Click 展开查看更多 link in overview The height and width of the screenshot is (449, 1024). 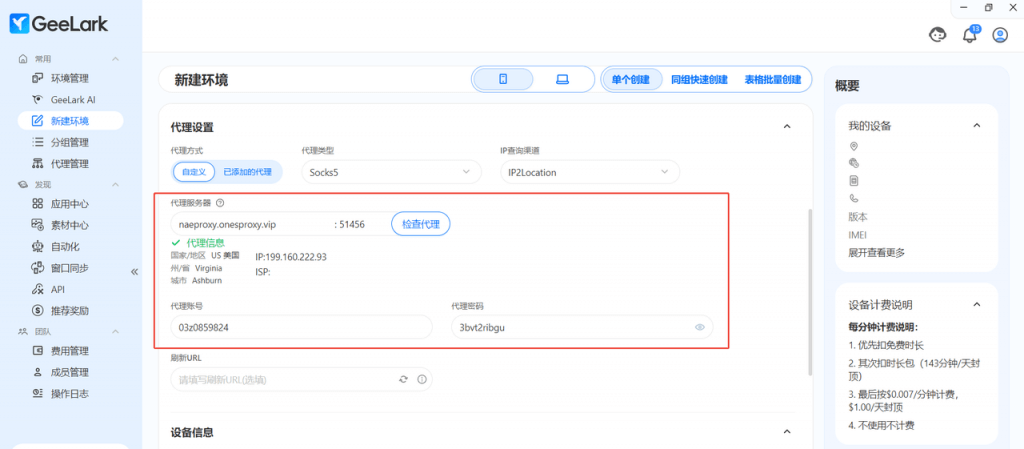tap(877, 252)
